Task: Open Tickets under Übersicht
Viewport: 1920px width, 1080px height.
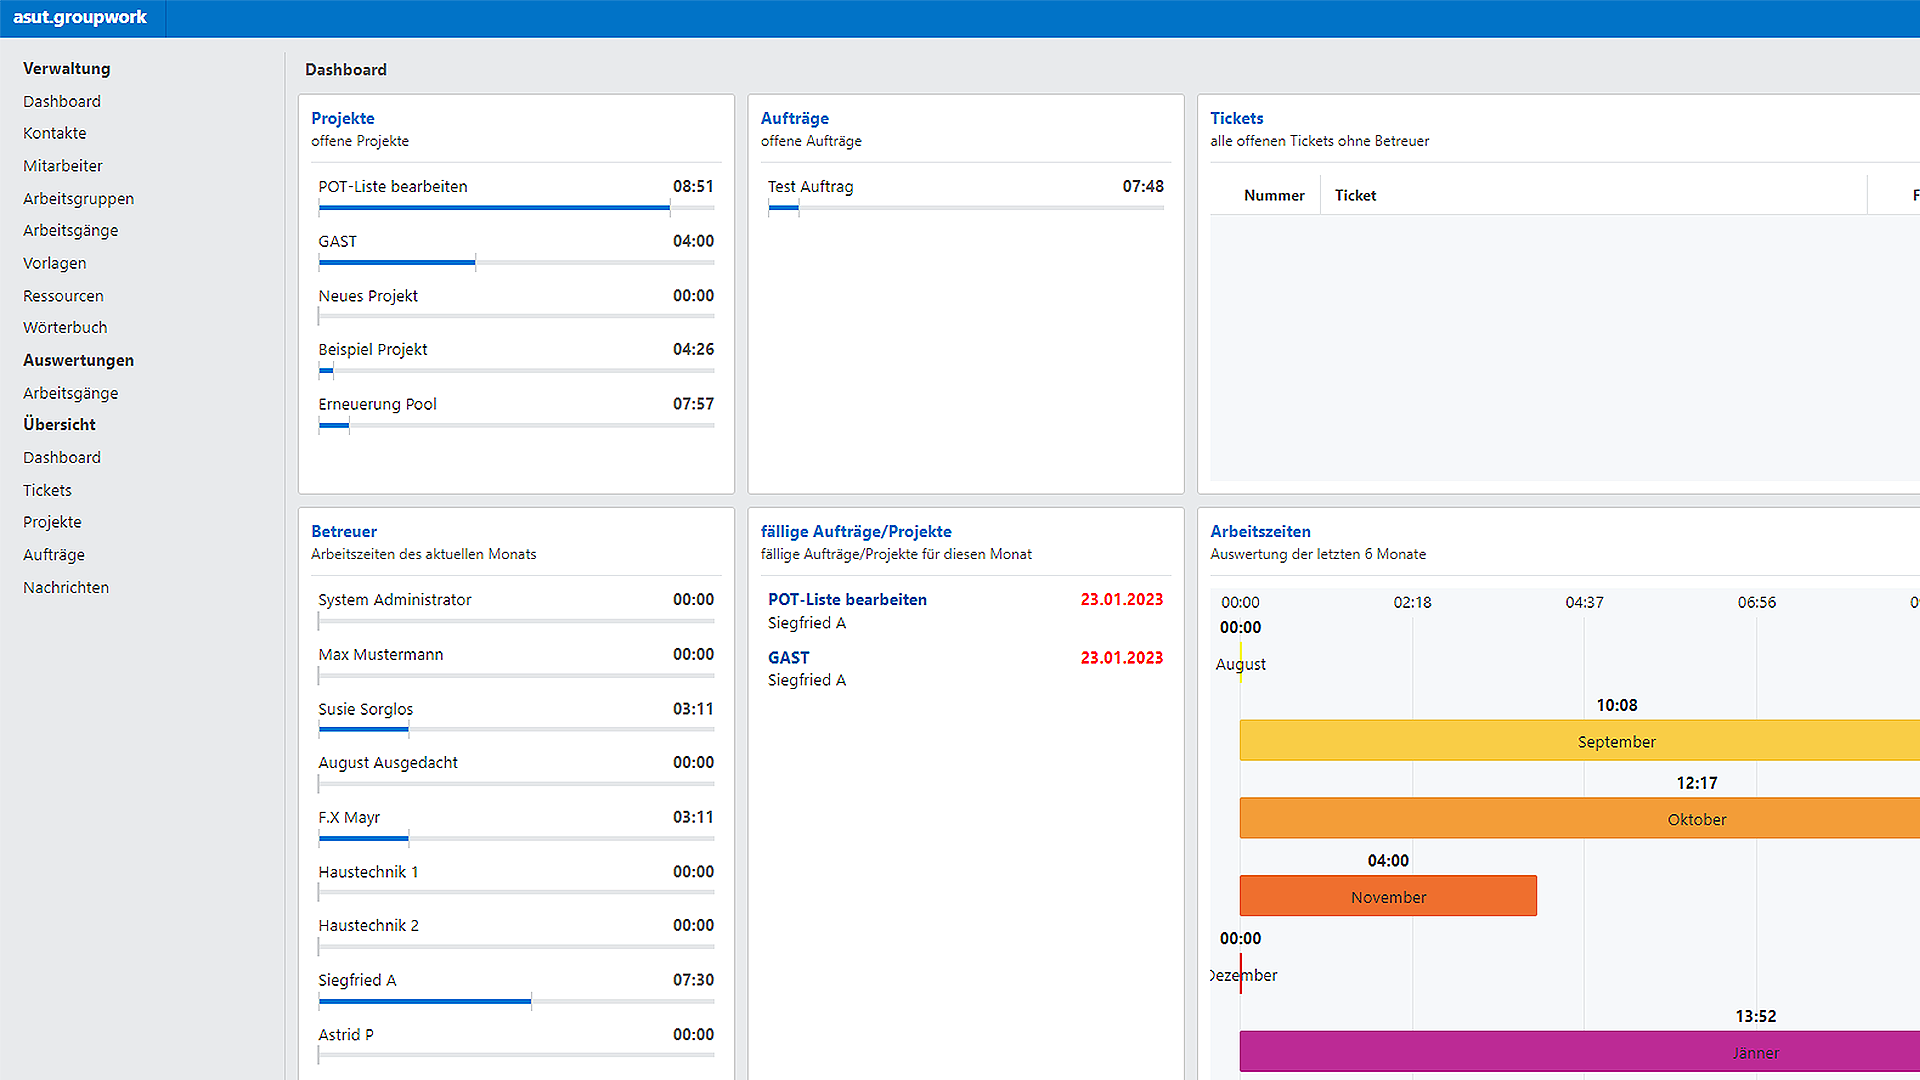Action: pos(47,490)
